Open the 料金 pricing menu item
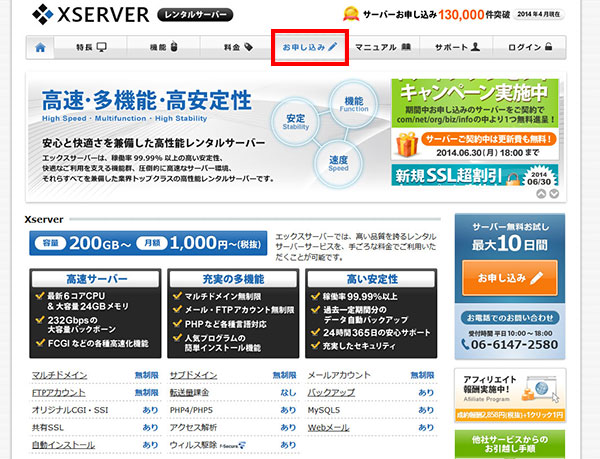Image resolution: width=600 pixels, height=459 pixels. click(238, 47)
